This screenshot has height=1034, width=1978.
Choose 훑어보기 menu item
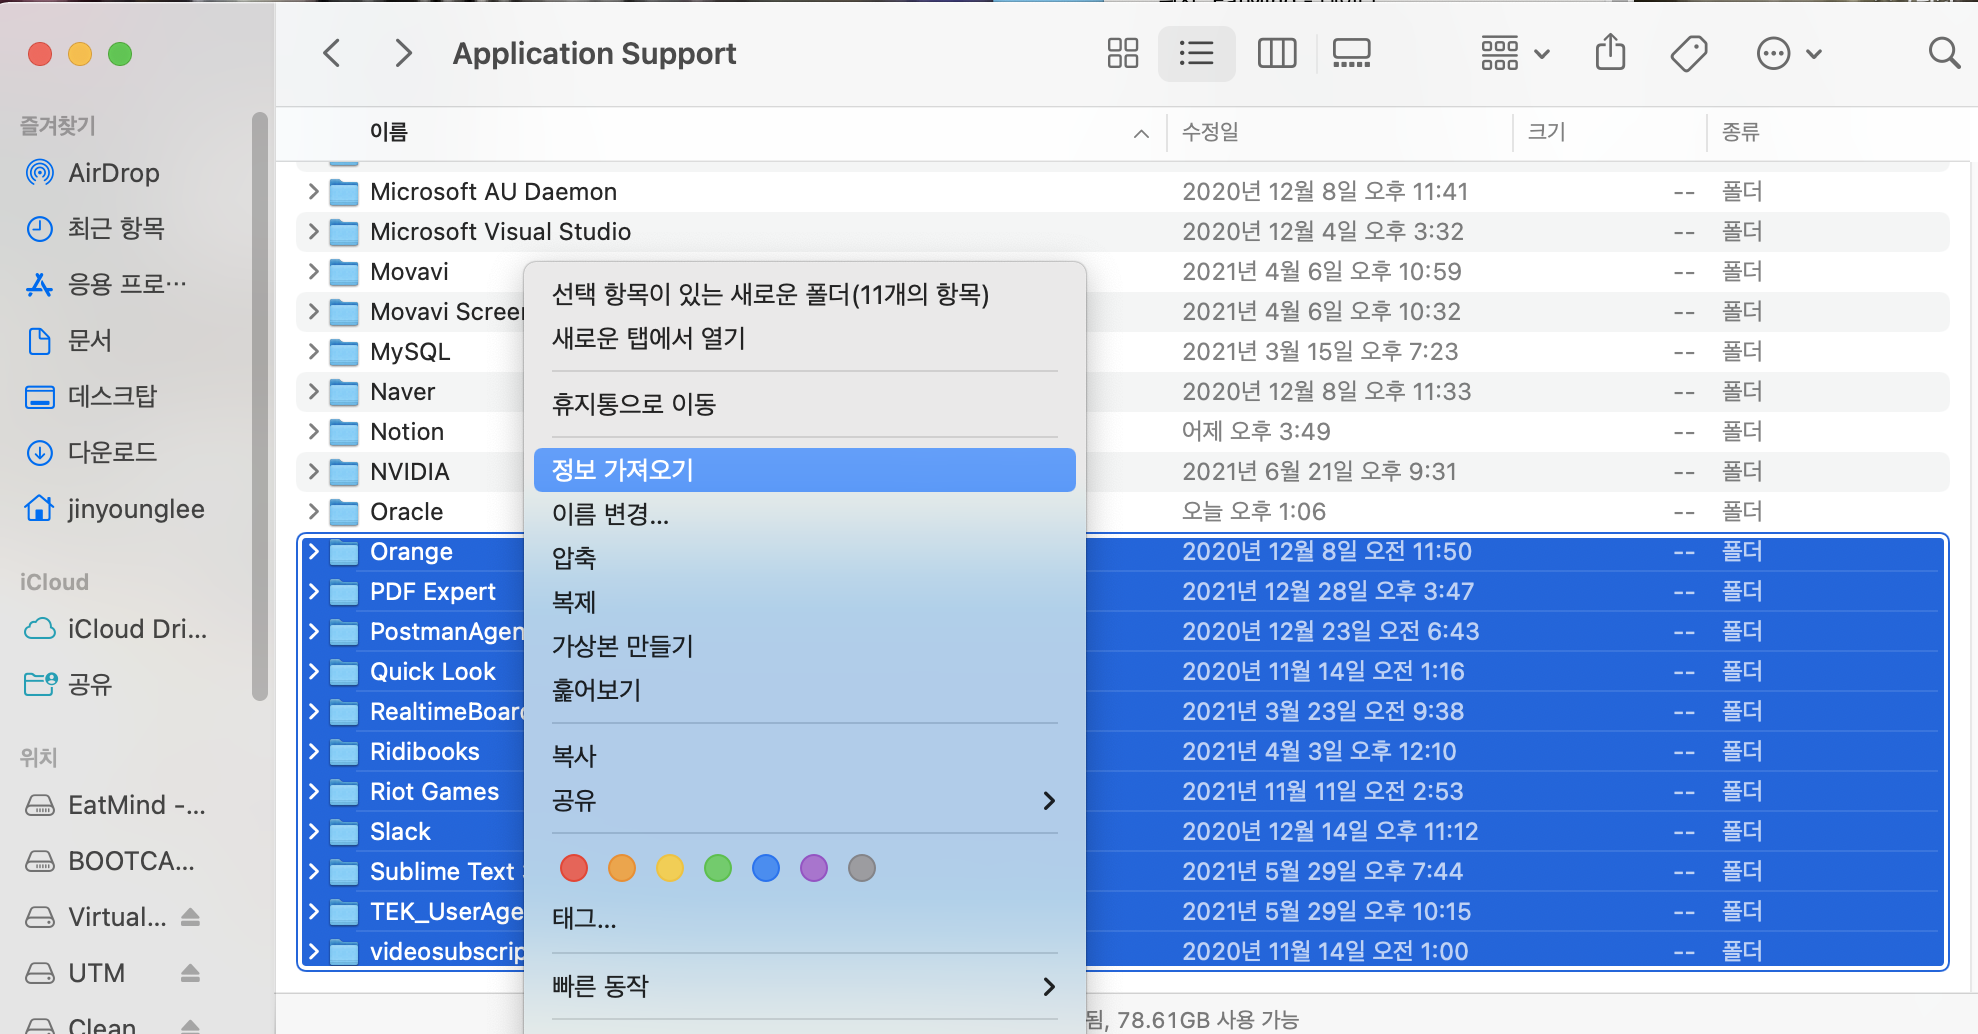805,690
